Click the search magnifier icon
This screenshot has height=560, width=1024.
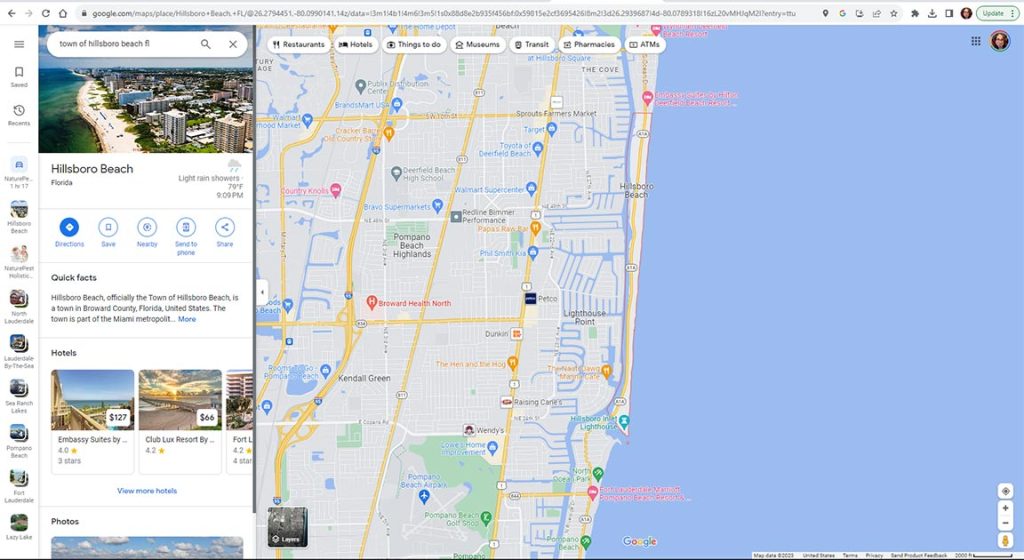coord(206,44)
